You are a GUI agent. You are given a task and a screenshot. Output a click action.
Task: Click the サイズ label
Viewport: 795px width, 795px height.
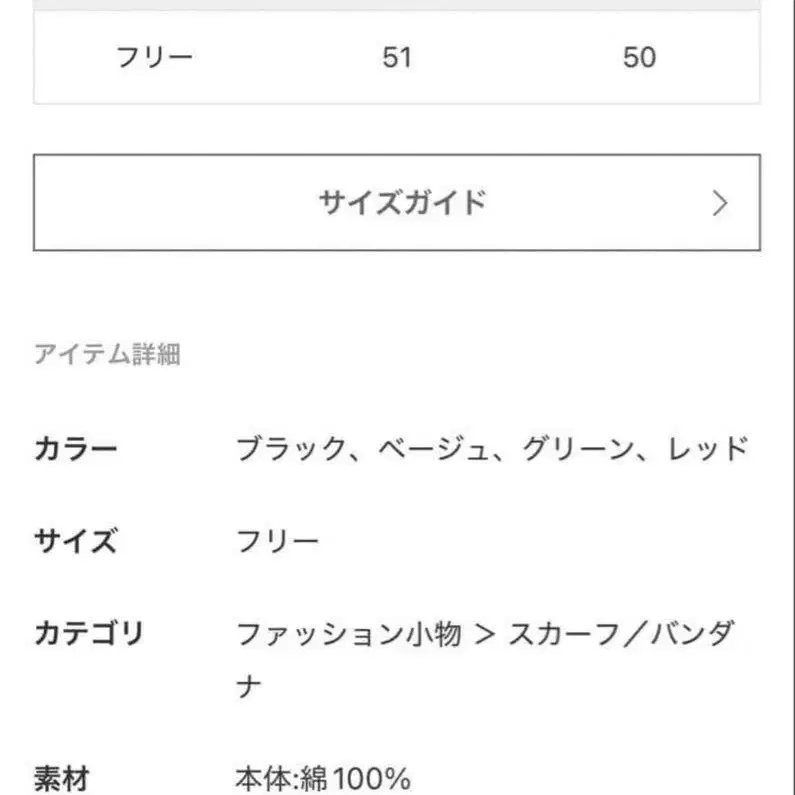tap(76, 541)
